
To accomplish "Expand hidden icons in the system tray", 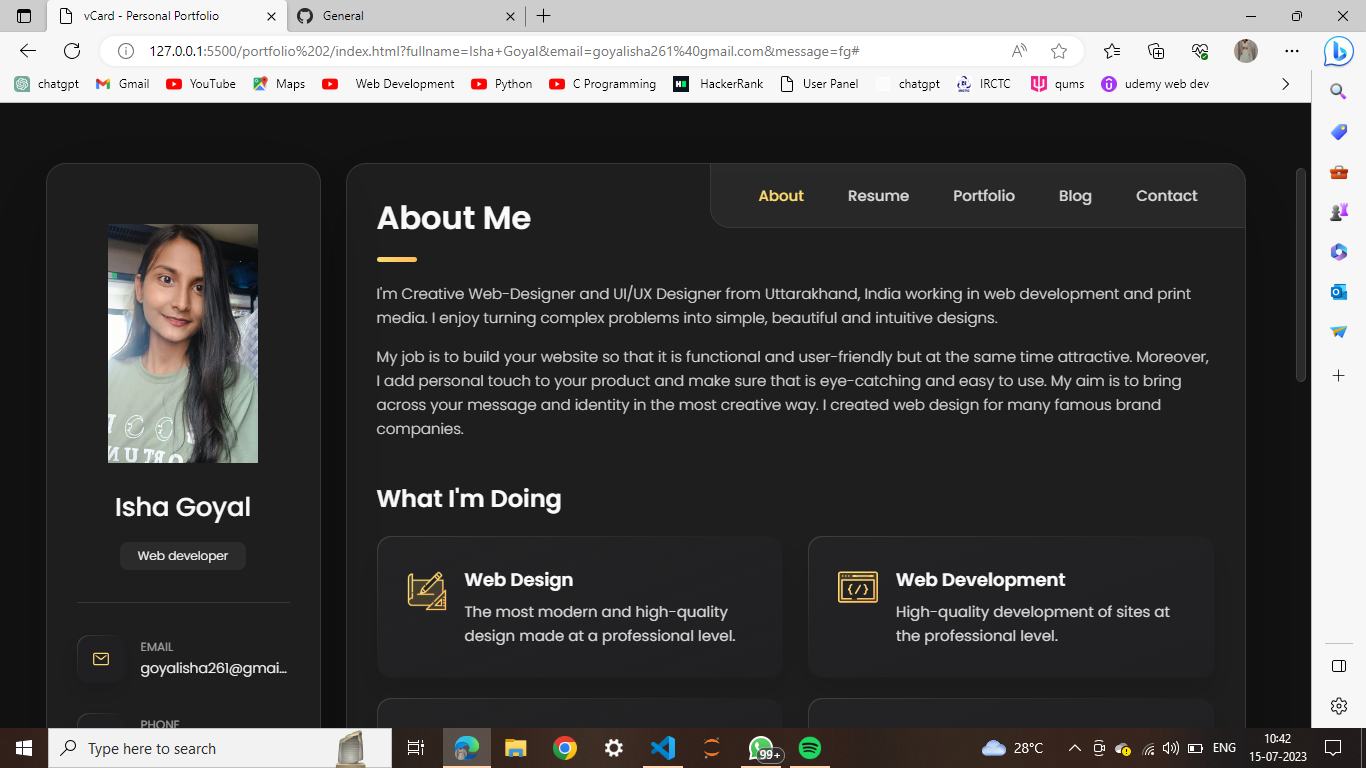I will click(x=1074, y=747).
